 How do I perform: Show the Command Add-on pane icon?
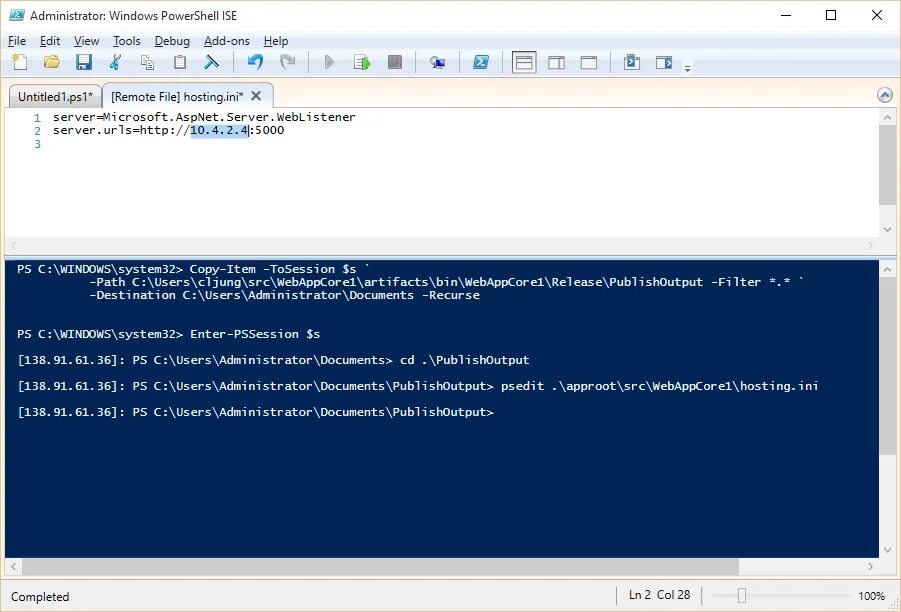tap(664, 61)
